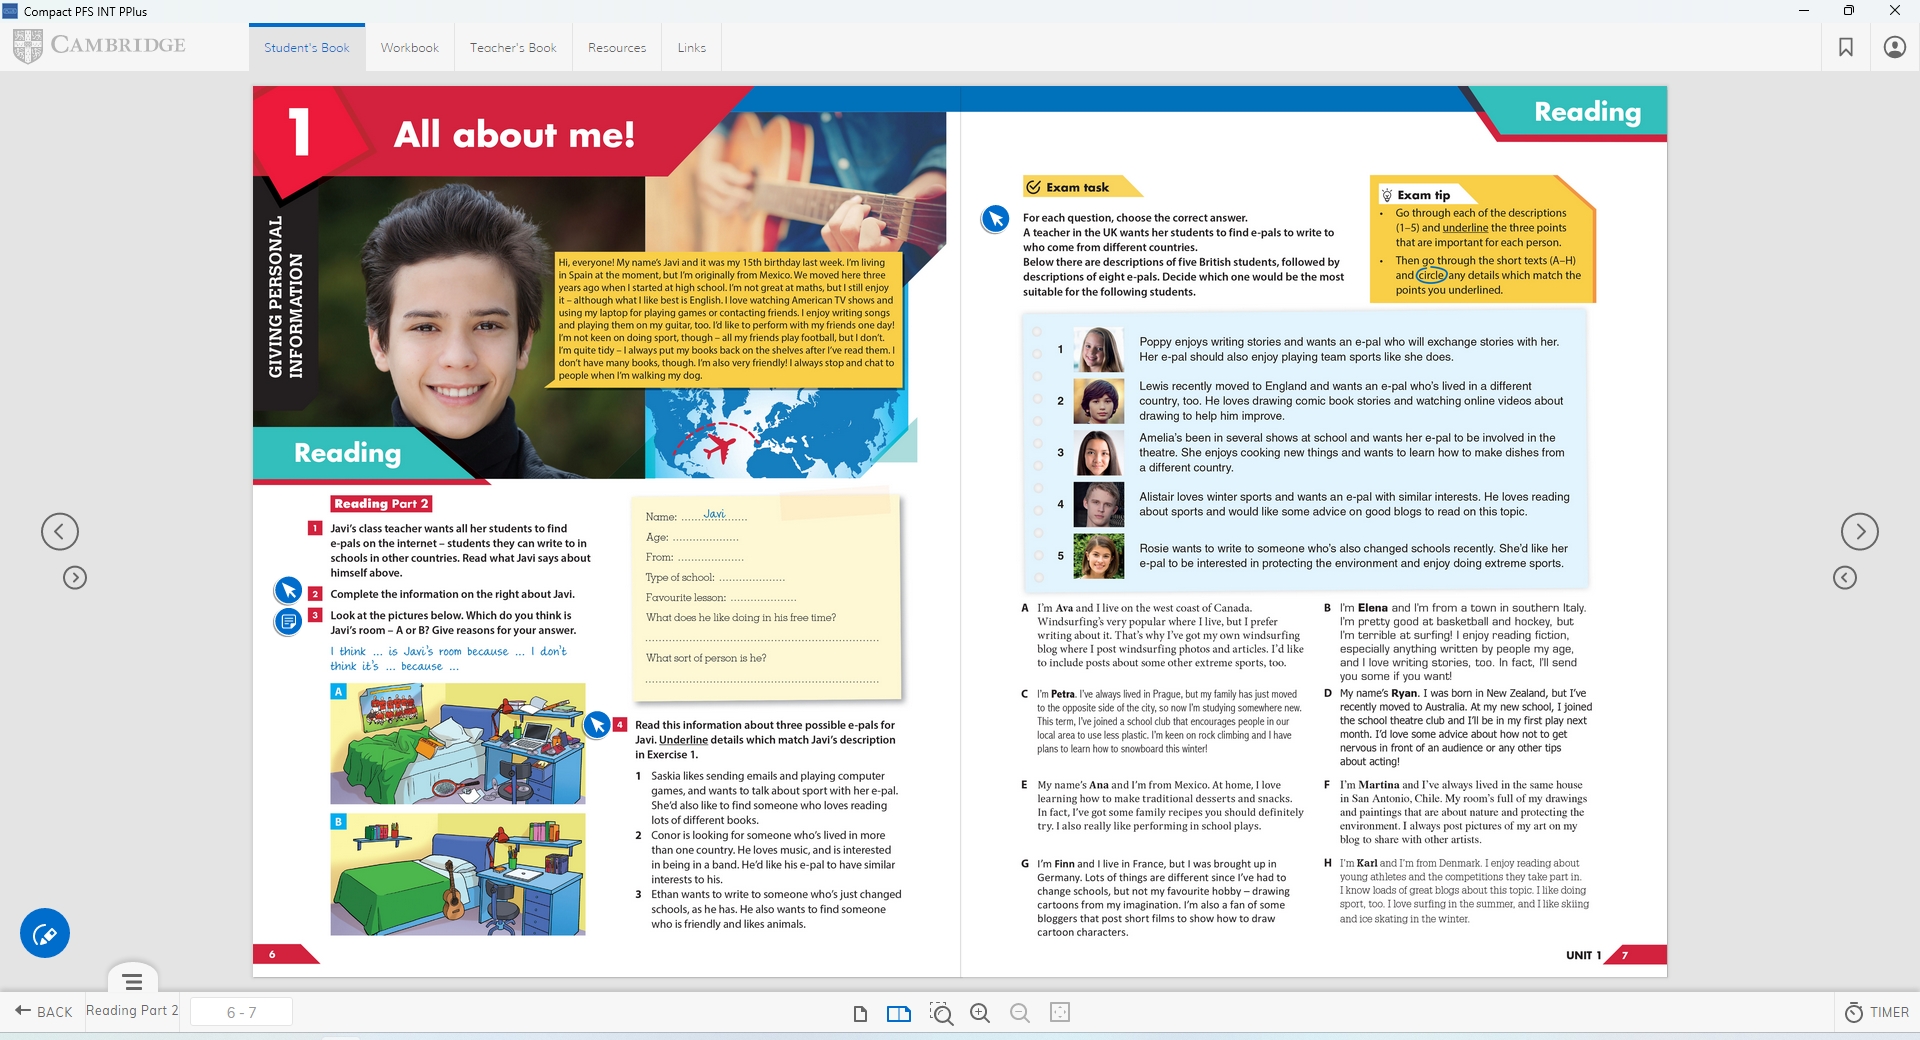Expand the hamburger menu handle above the bottom bar

[x=133, y=980]
